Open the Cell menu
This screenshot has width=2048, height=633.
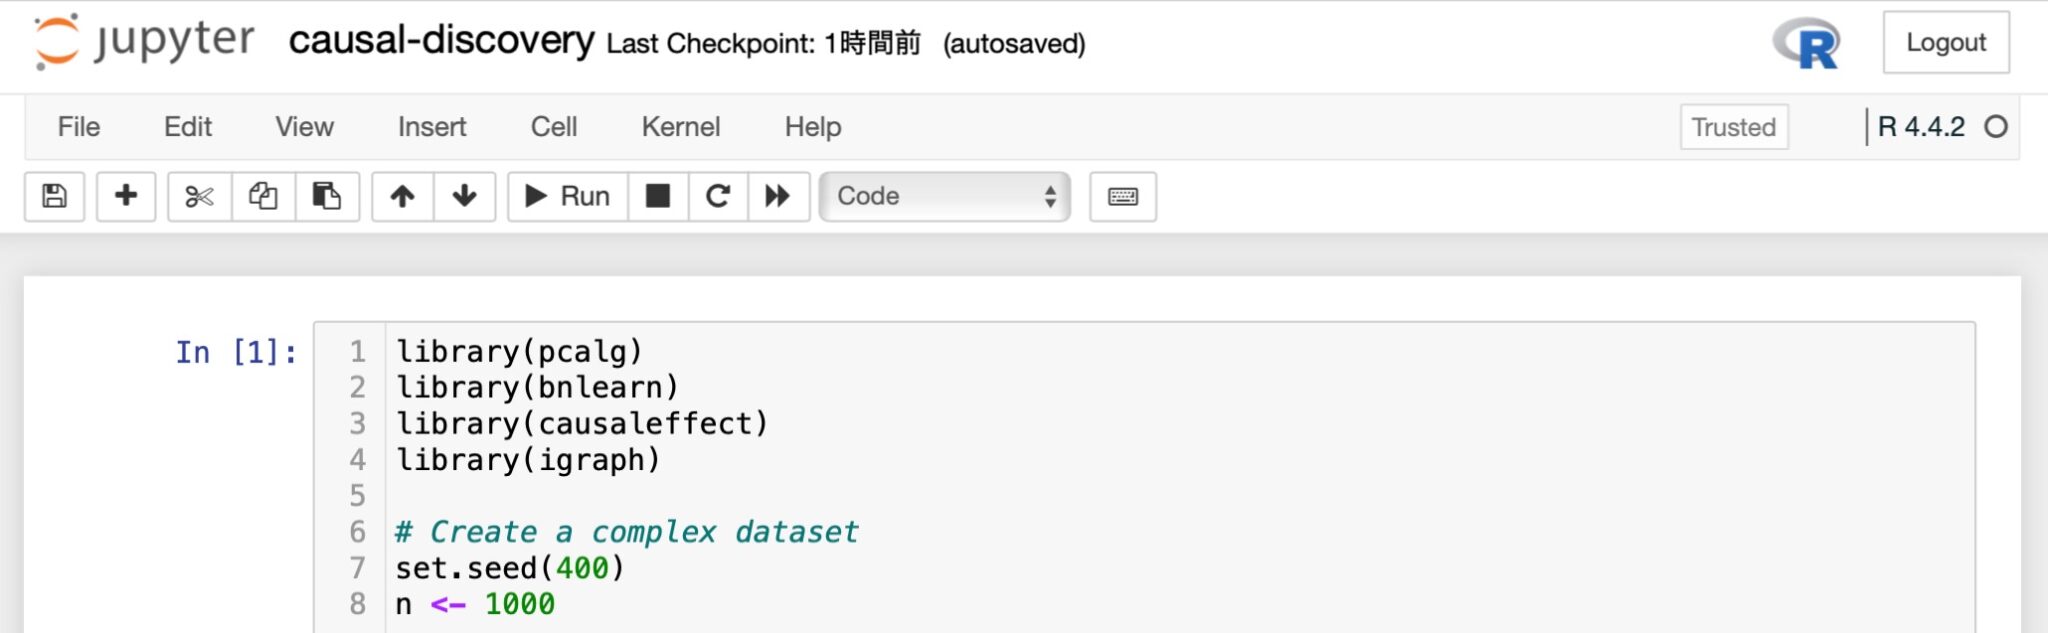click(554, 127)
